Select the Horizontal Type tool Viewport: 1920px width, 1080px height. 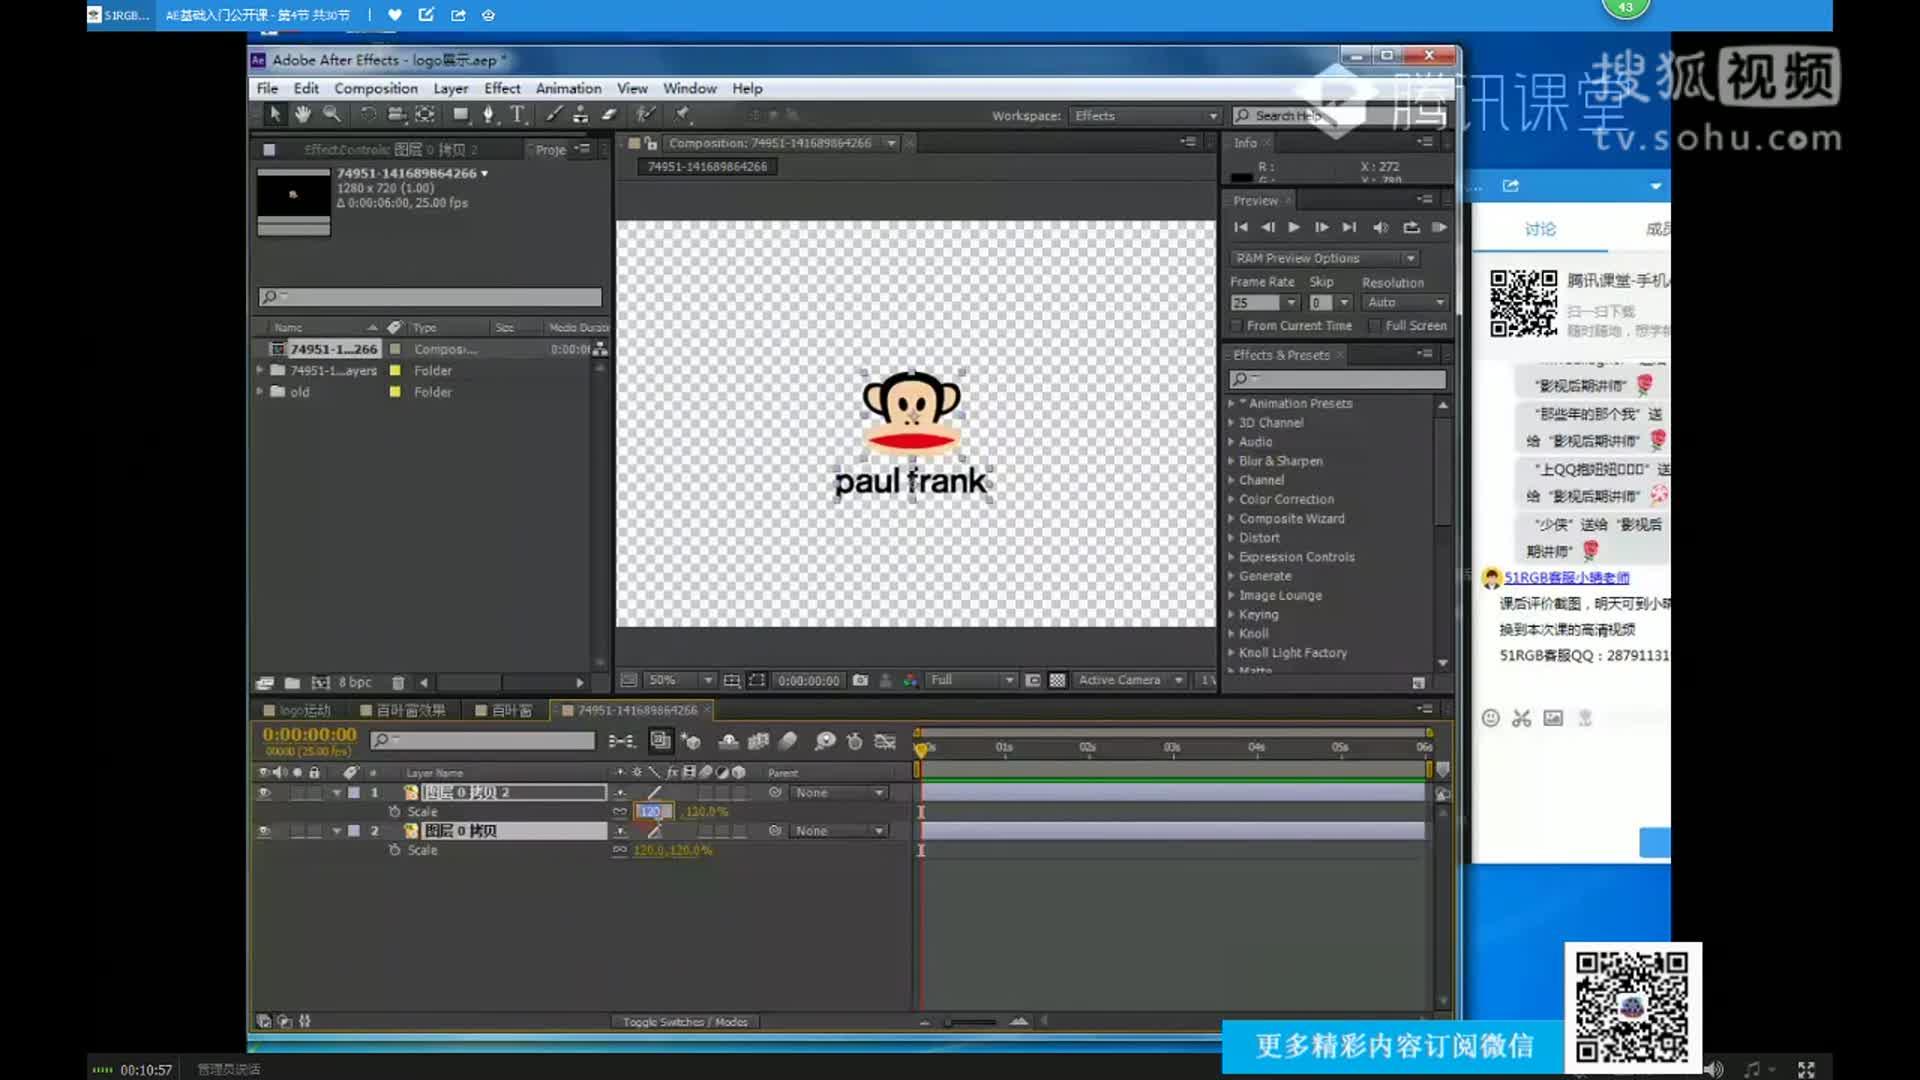tap(517, 115)
